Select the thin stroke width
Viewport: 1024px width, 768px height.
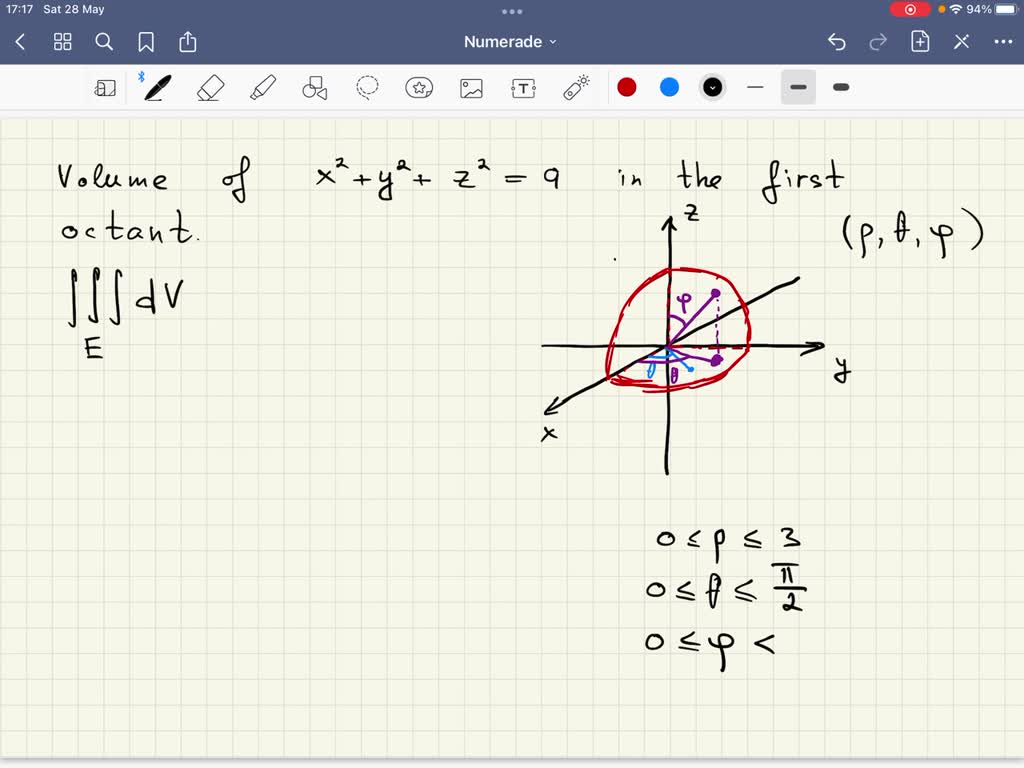click(755, 87)
